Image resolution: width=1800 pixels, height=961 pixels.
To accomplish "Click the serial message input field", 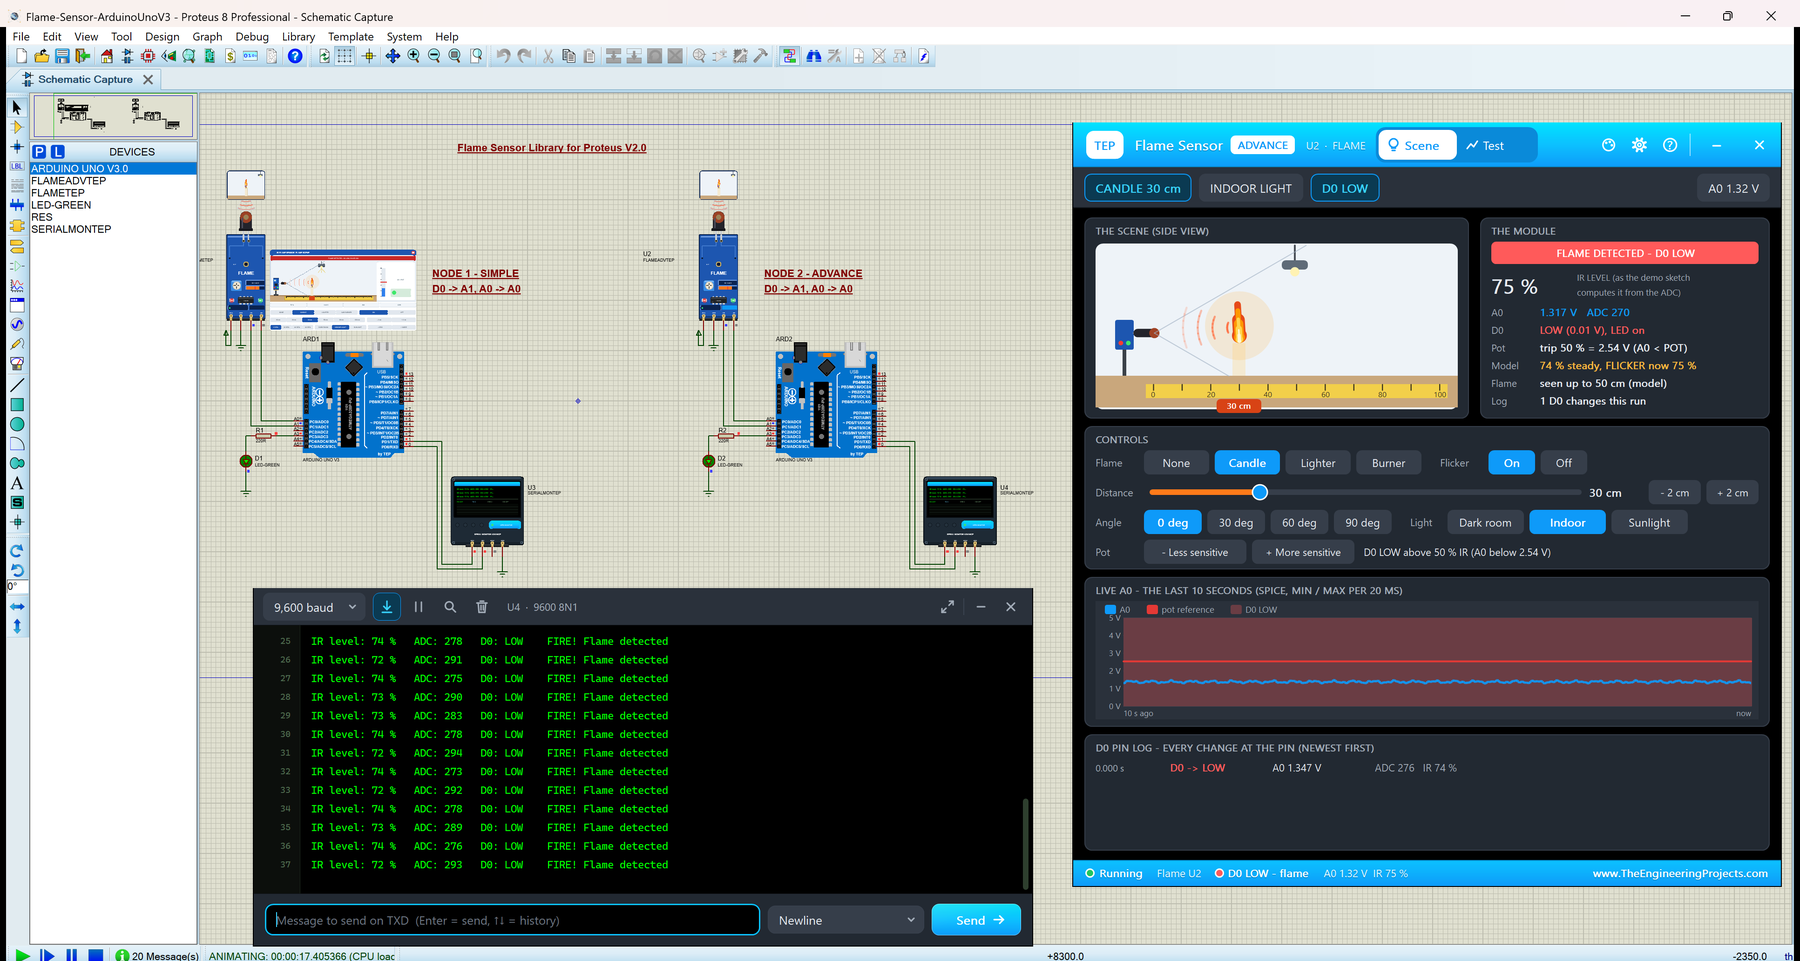I will [512, 920].
